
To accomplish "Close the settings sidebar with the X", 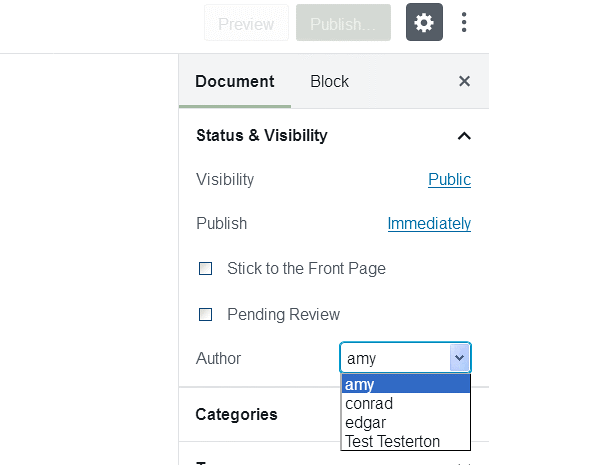I will 464,82.
